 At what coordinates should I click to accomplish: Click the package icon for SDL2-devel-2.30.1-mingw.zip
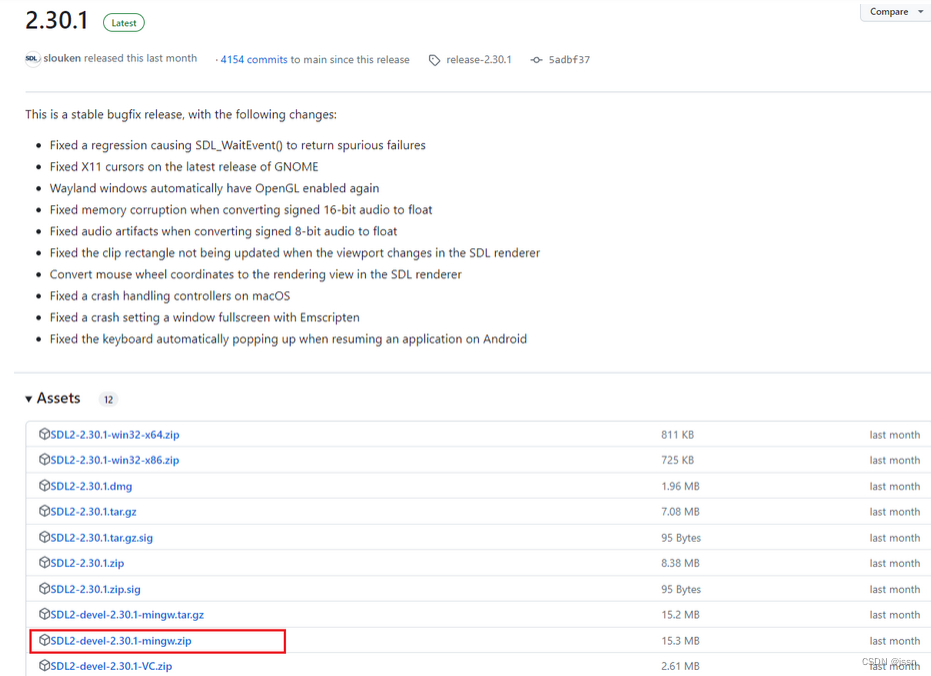pos(44,640)
